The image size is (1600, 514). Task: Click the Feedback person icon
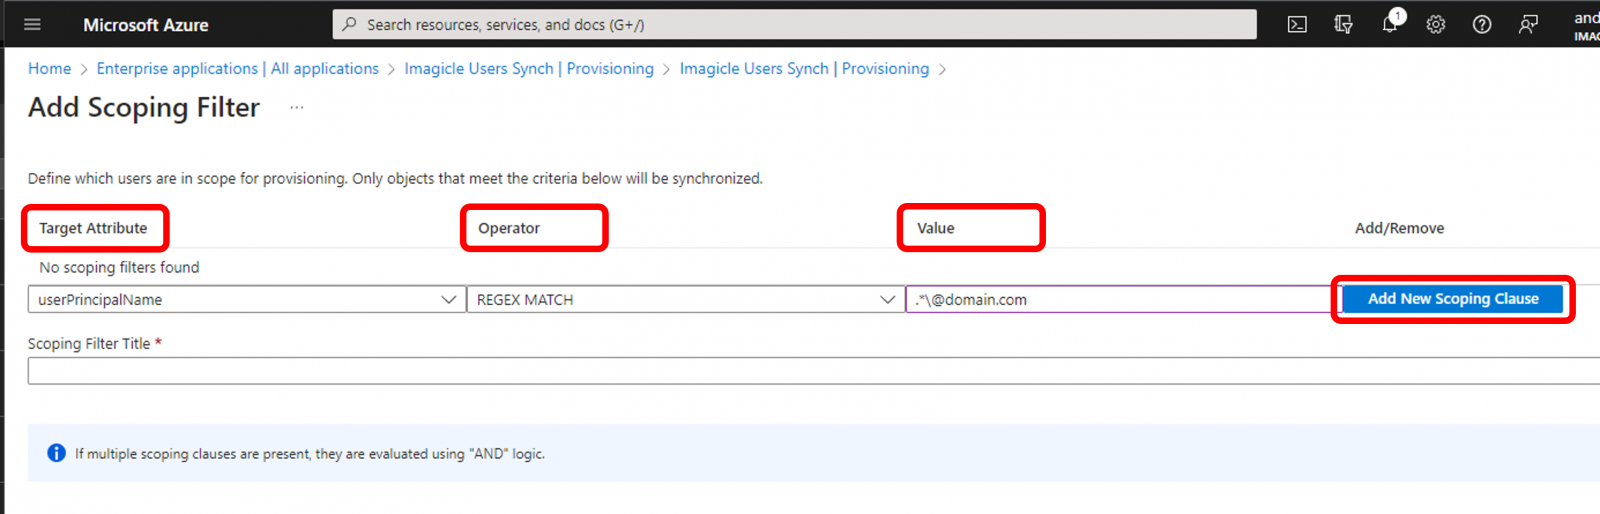coord(1528,24)
